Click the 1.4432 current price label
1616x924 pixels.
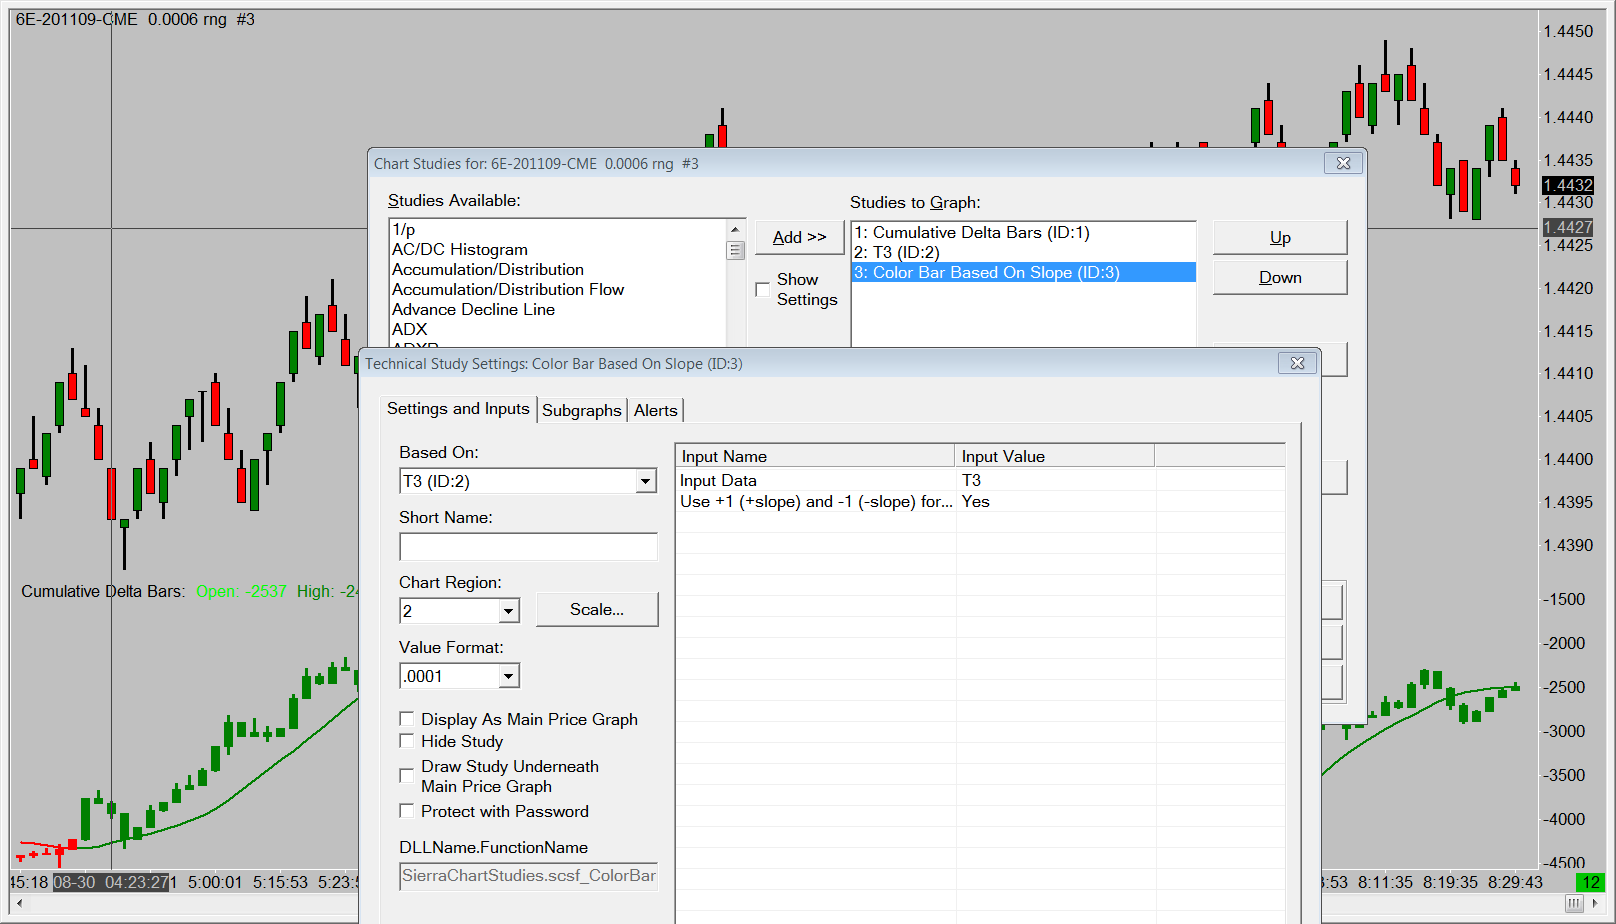tap(1568, 185)
